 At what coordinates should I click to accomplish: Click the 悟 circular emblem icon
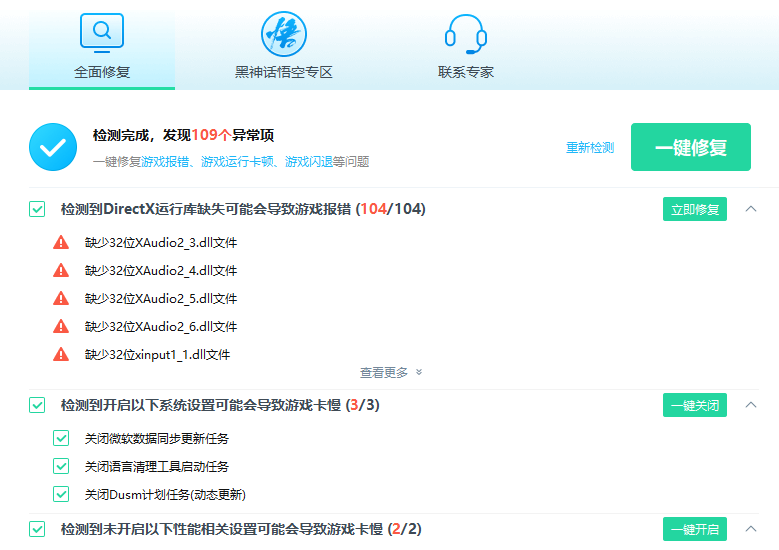click(284, 34)
